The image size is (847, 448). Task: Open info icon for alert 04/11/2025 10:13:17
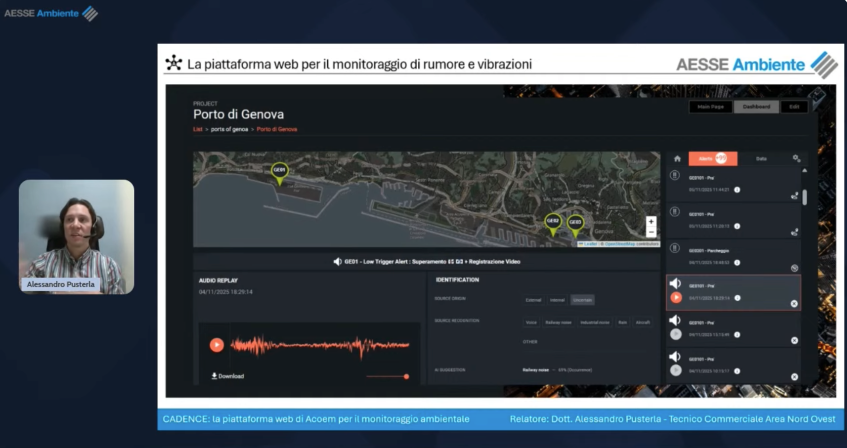point(737,371)
